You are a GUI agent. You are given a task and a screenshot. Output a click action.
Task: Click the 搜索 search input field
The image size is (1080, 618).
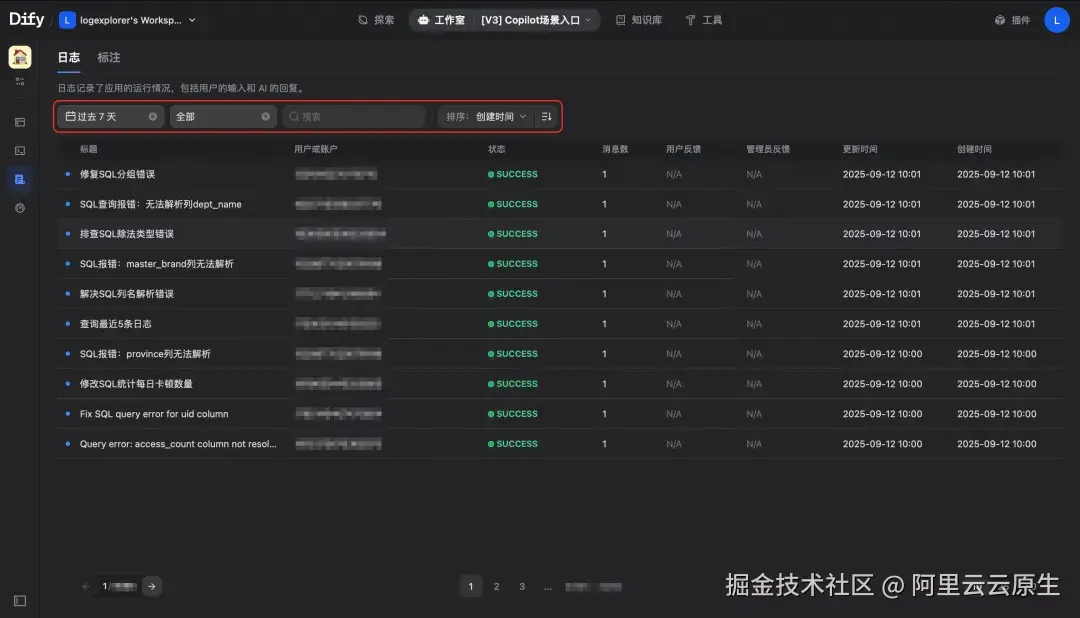(355, 116)
